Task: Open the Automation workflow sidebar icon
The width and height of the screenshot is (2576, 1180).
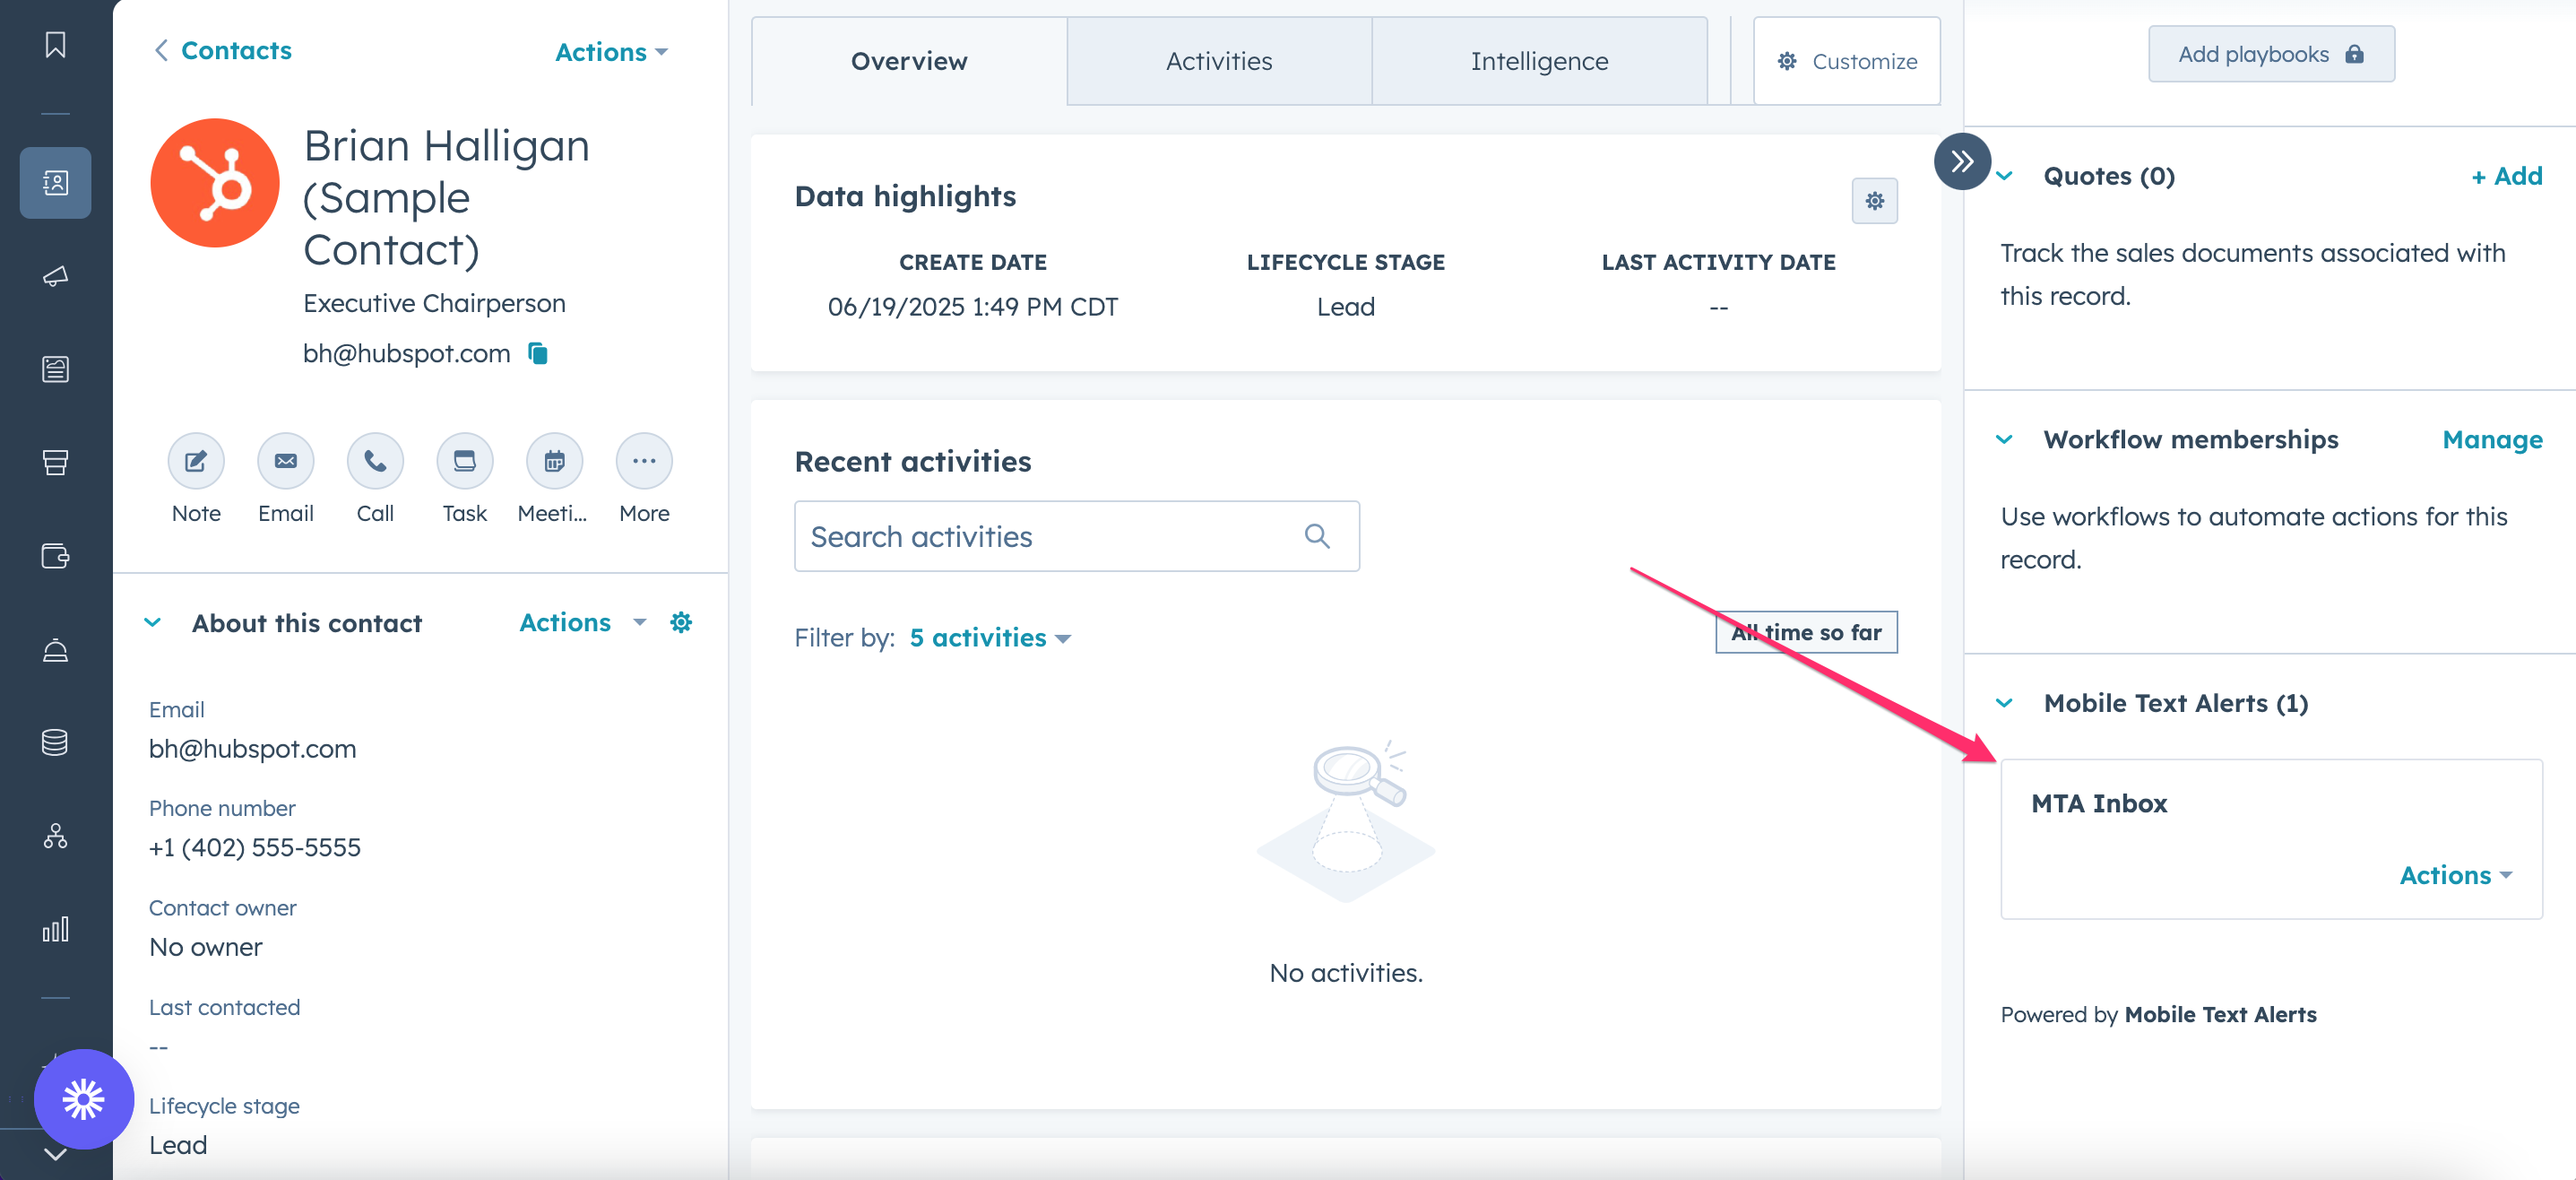Action: 55,835
